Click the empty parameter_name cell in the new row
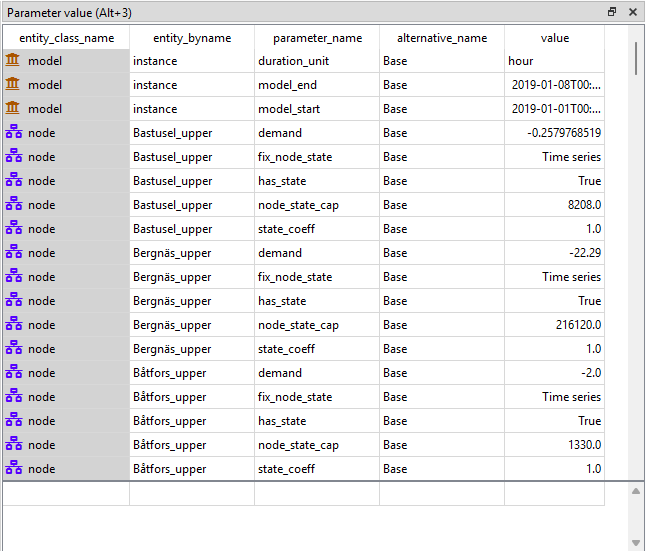 pos(317,493)
